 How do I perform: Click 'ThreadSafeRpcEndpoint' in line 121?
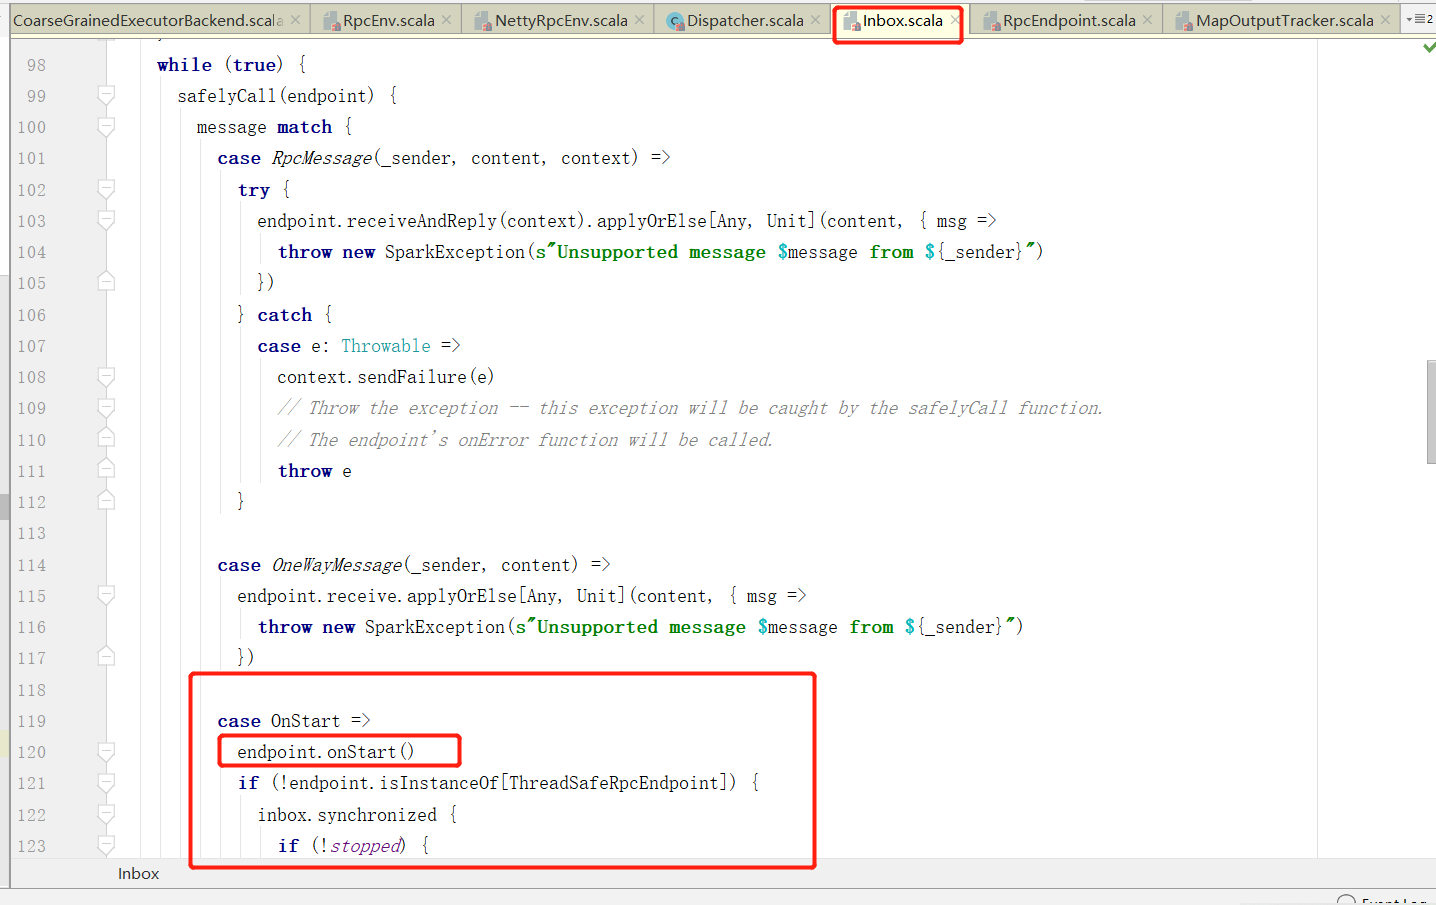[614, 783]
